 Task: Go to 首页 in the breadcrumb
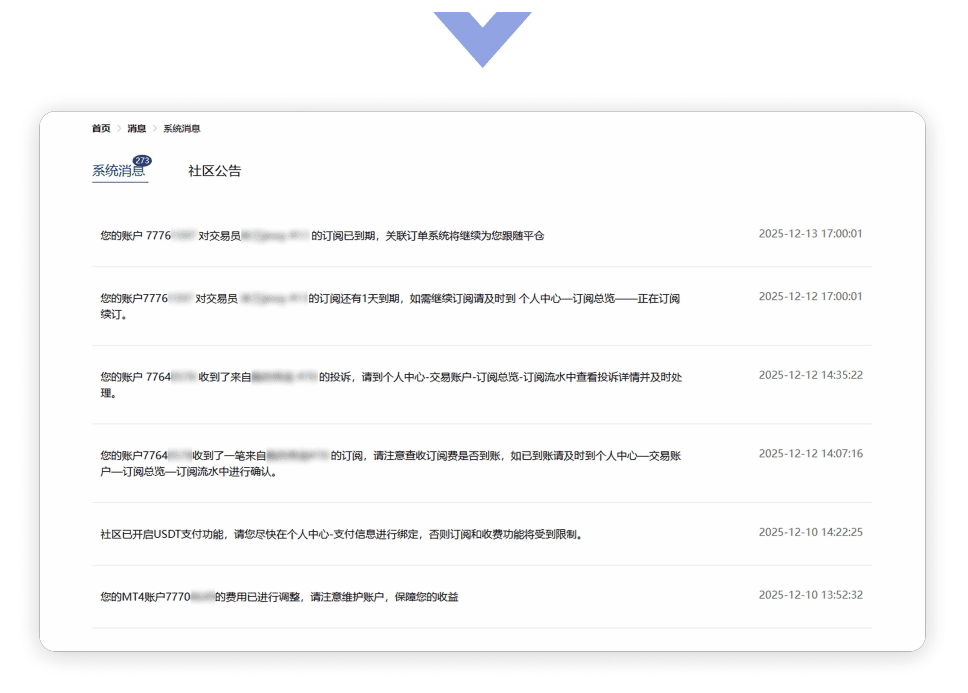101,129
